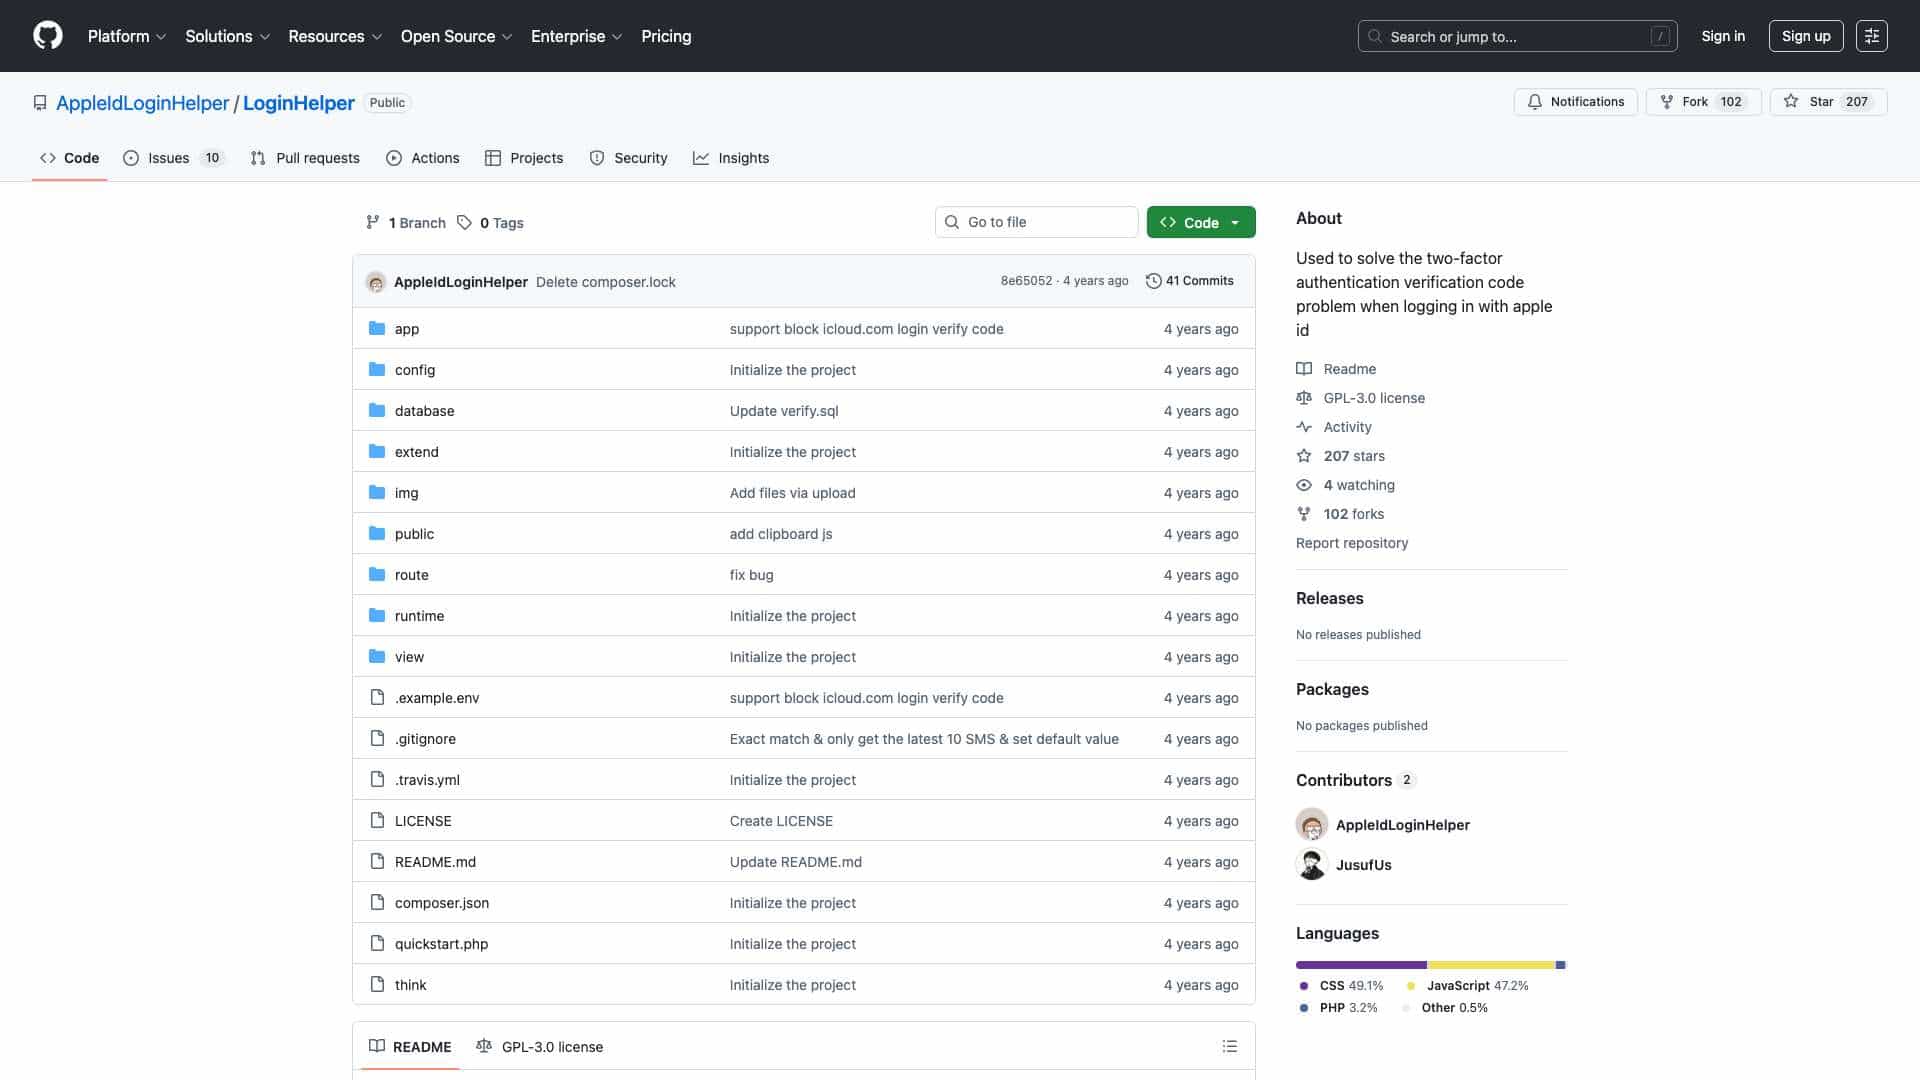1920x1080 pixels.
Task: View 41 Commits history
Action: pos(1189,281)
